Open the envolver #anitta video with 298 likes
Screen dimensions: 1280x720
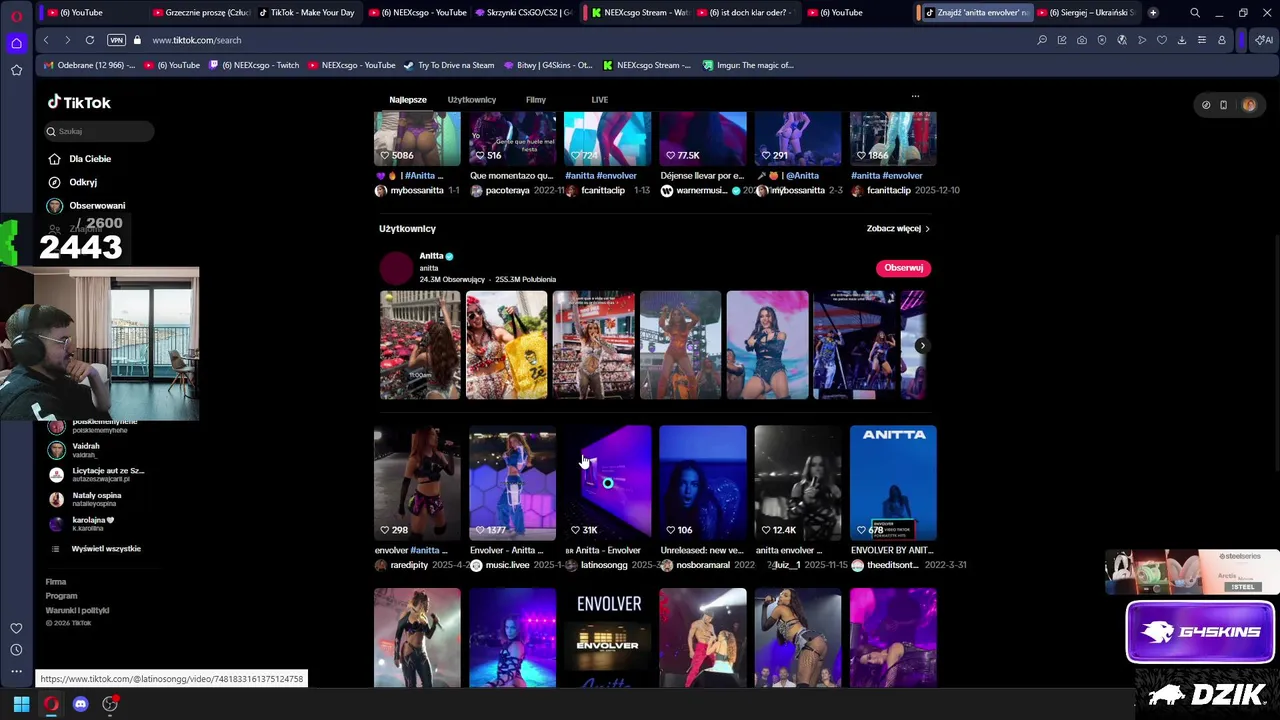[417, 483]
